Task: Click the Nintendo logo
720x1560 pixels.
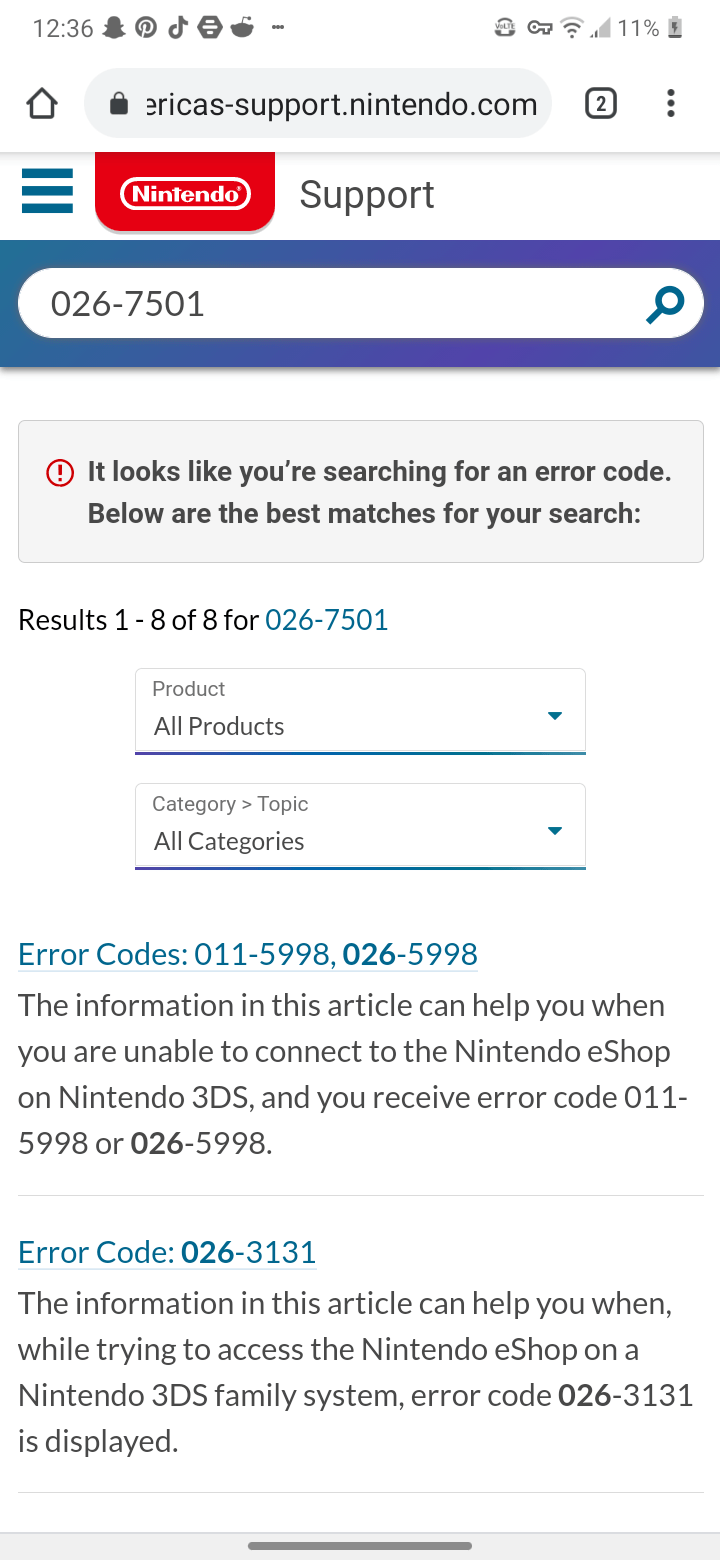Action: [185, 193]
